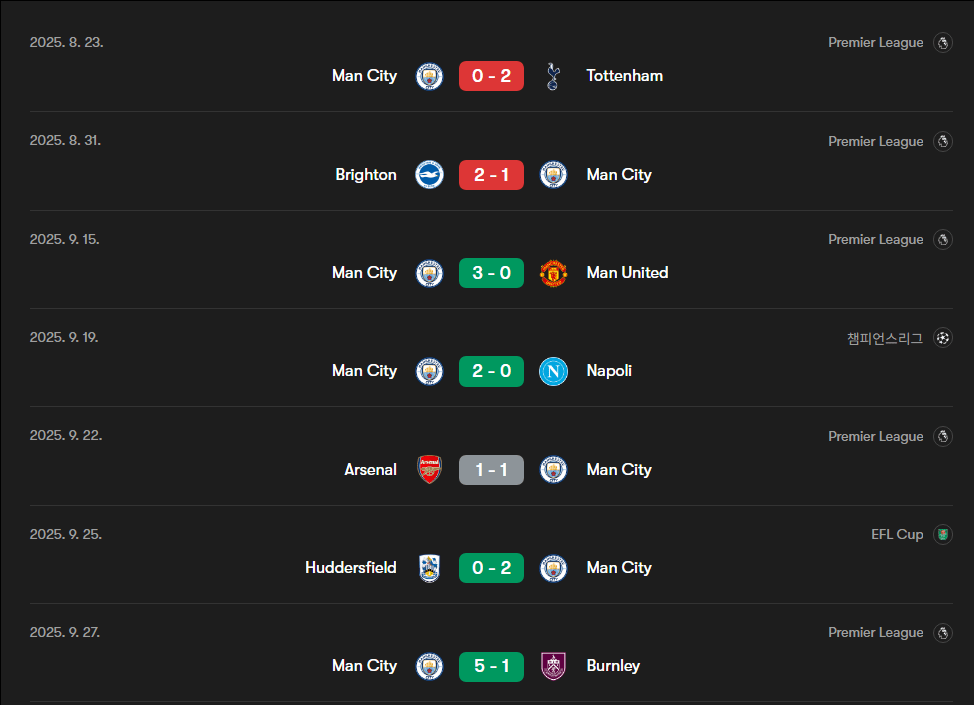Open the 3 - 0 Man United score
974x705 pixels.
(491, 273)
